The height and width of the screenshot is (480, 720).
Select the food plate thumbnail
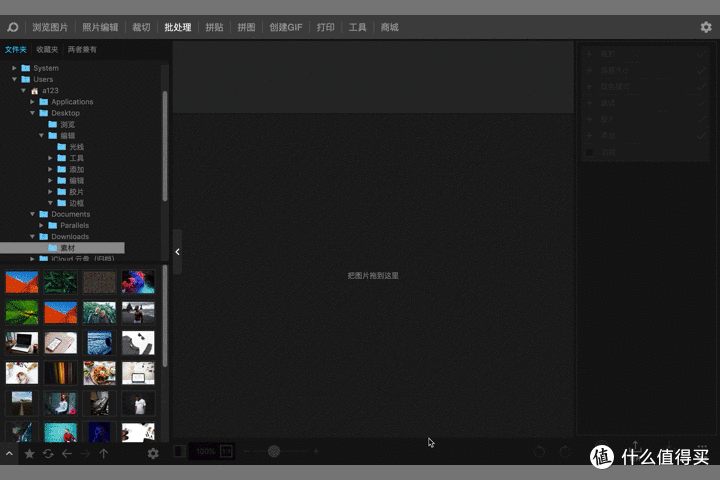point(100,373)
